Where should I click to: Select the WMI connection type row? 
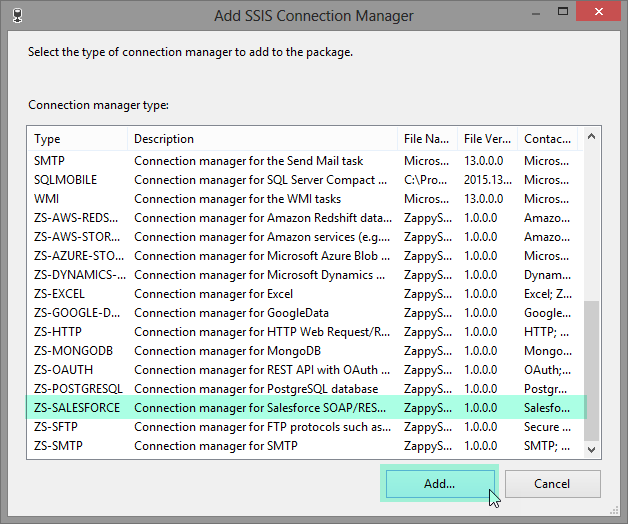click(306, 199)
